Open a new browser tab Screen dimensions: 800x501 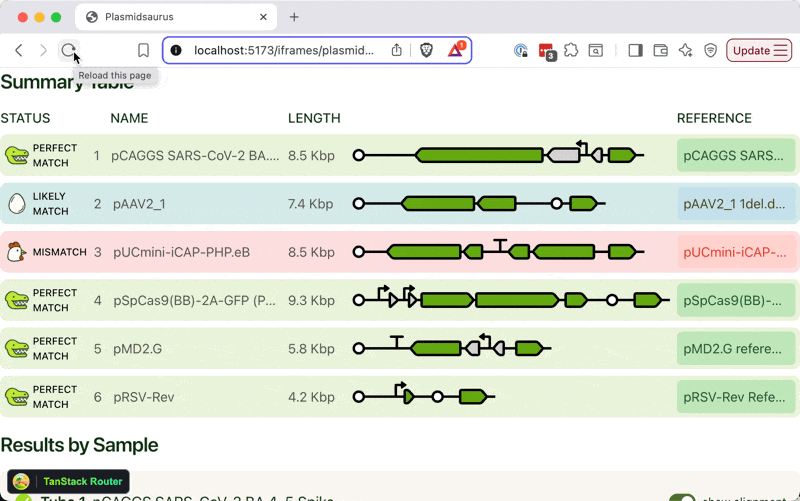[294, 17]
